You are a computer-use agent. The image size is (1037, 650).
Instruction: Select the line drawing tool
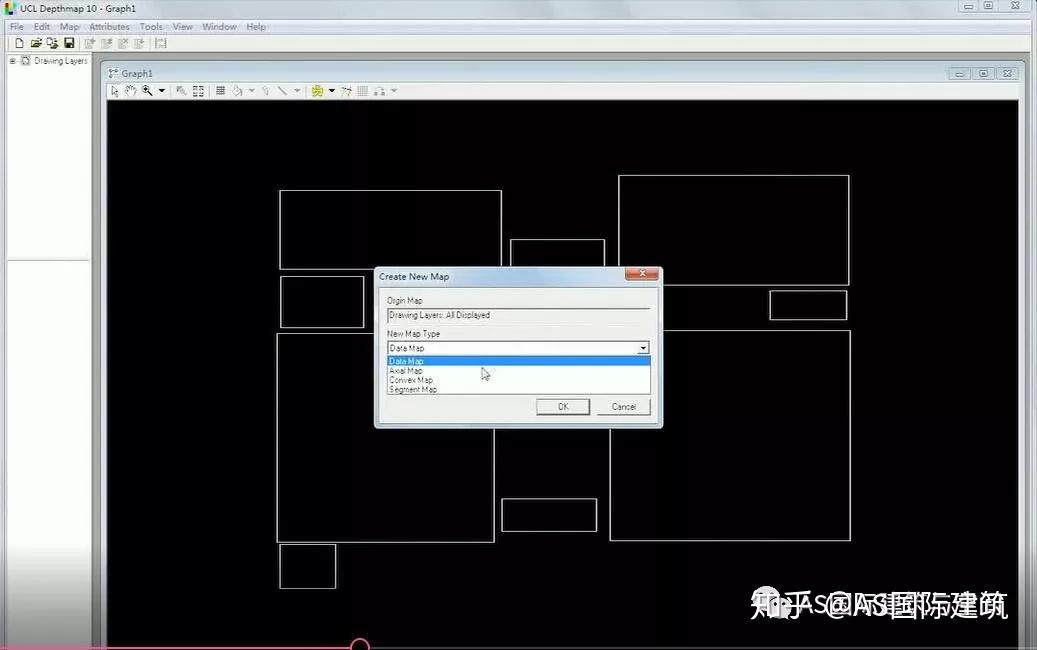tap(282, 91)
